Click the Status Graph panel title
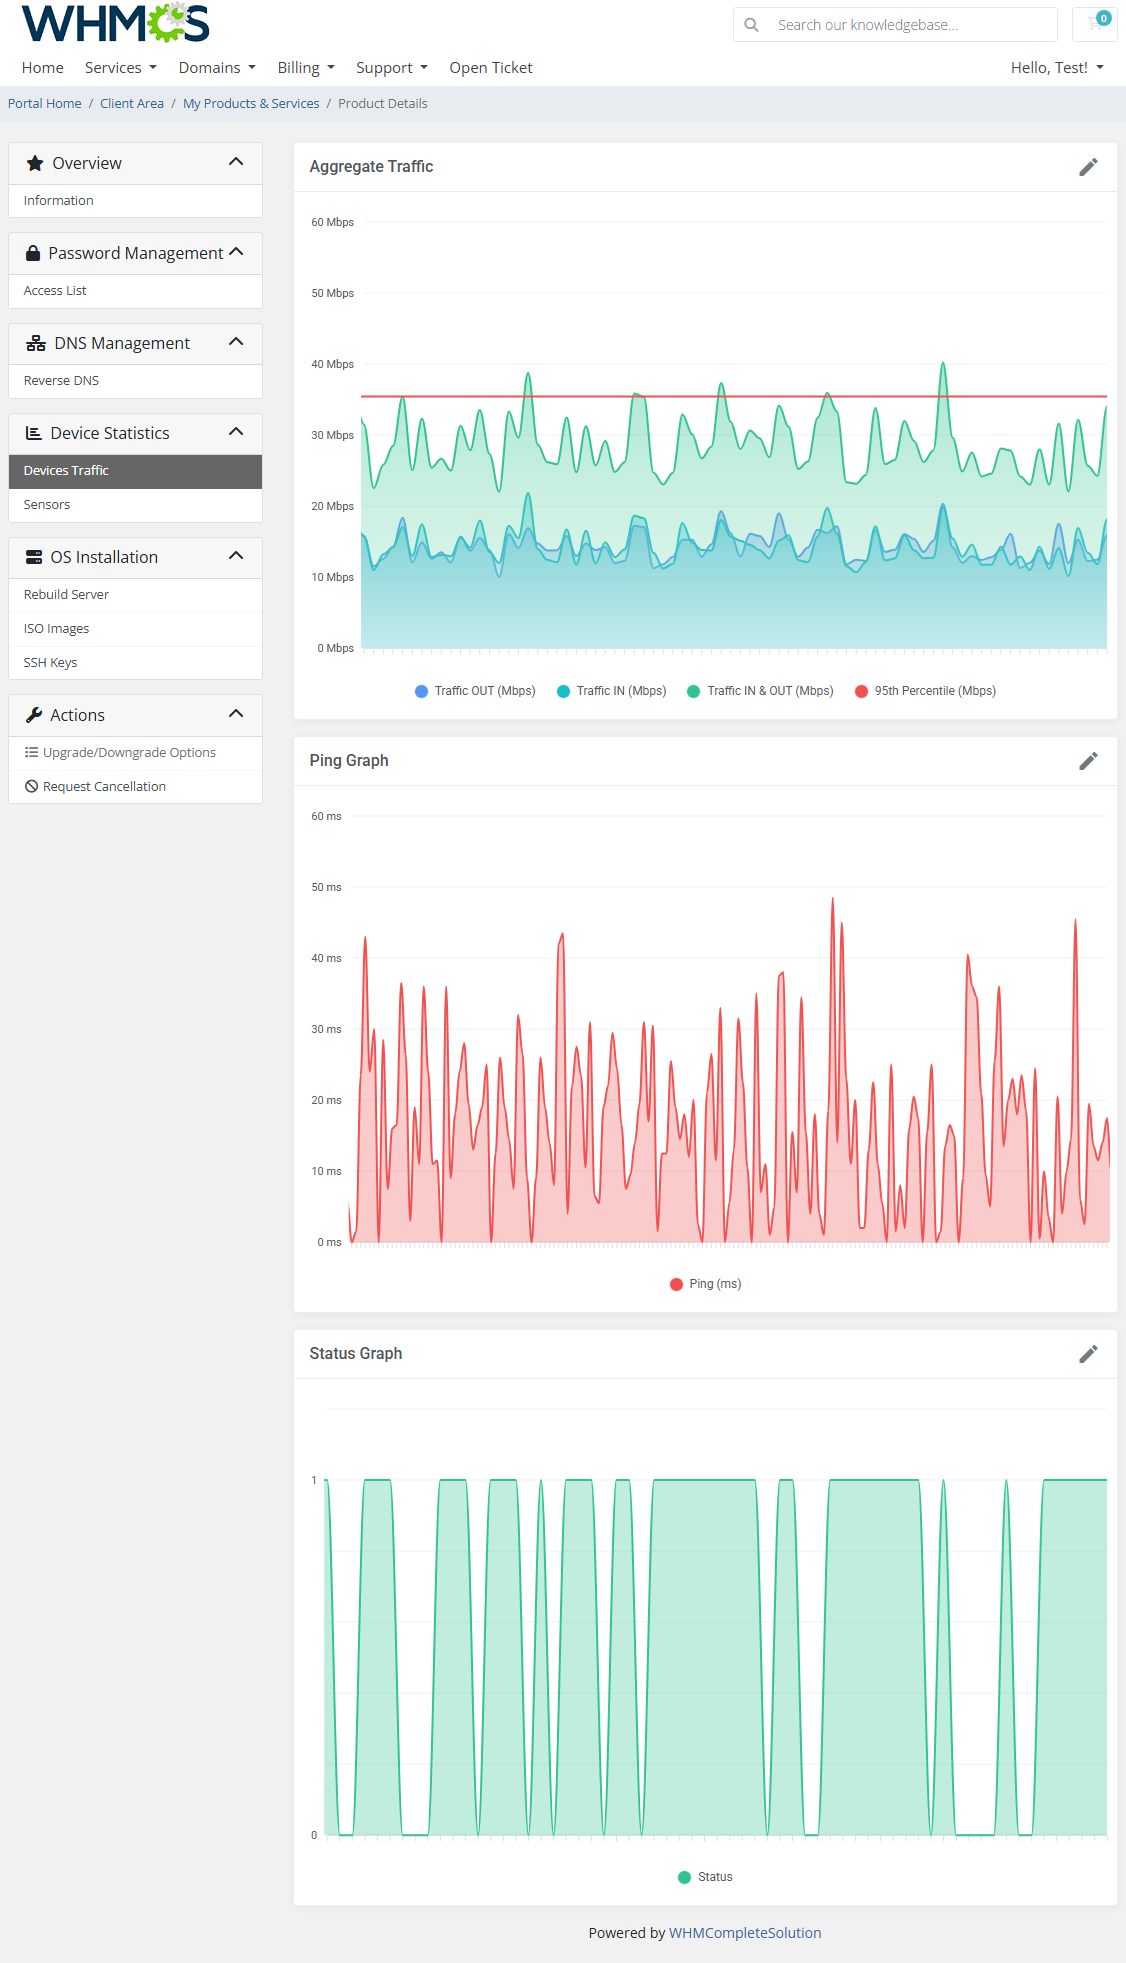Image resolution: width=1126 pixels, height=1963 pixels. tap(356, 1354)
